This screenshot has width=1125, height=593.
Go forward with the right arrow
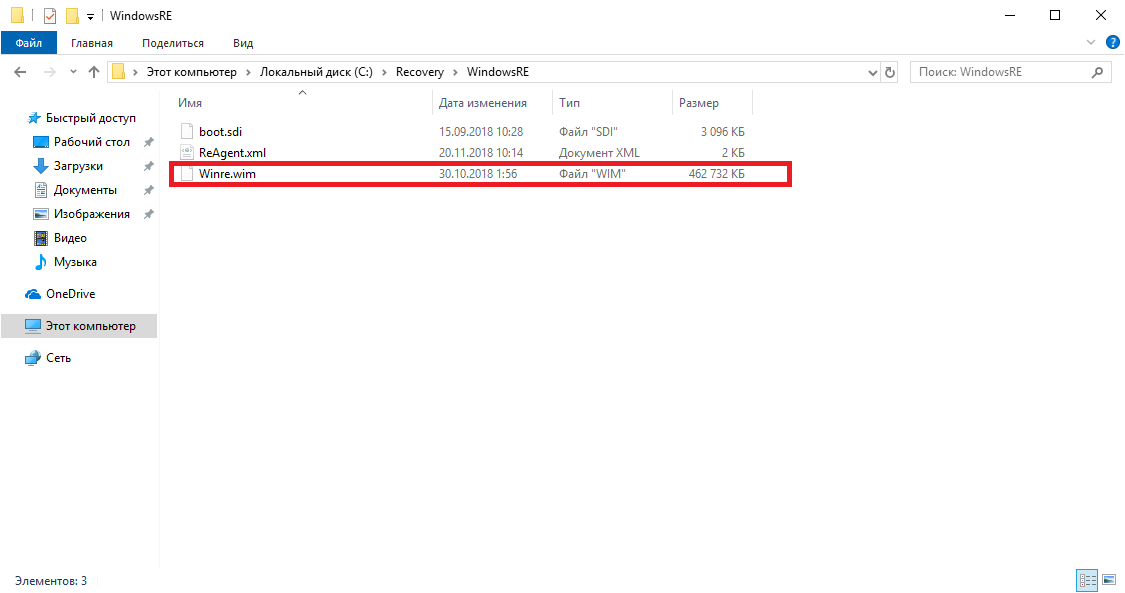pyautogui.click(x=50, y=72)
